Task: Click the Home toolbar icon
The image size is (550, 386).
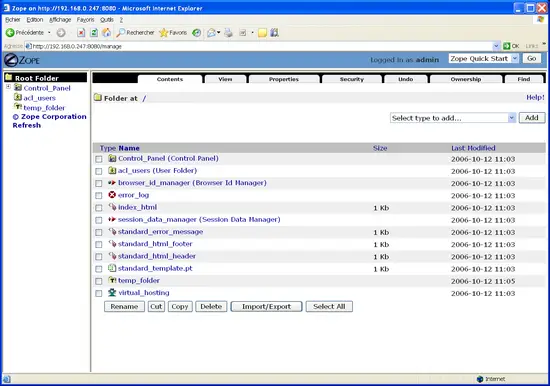Action: (x=107, y=33)
